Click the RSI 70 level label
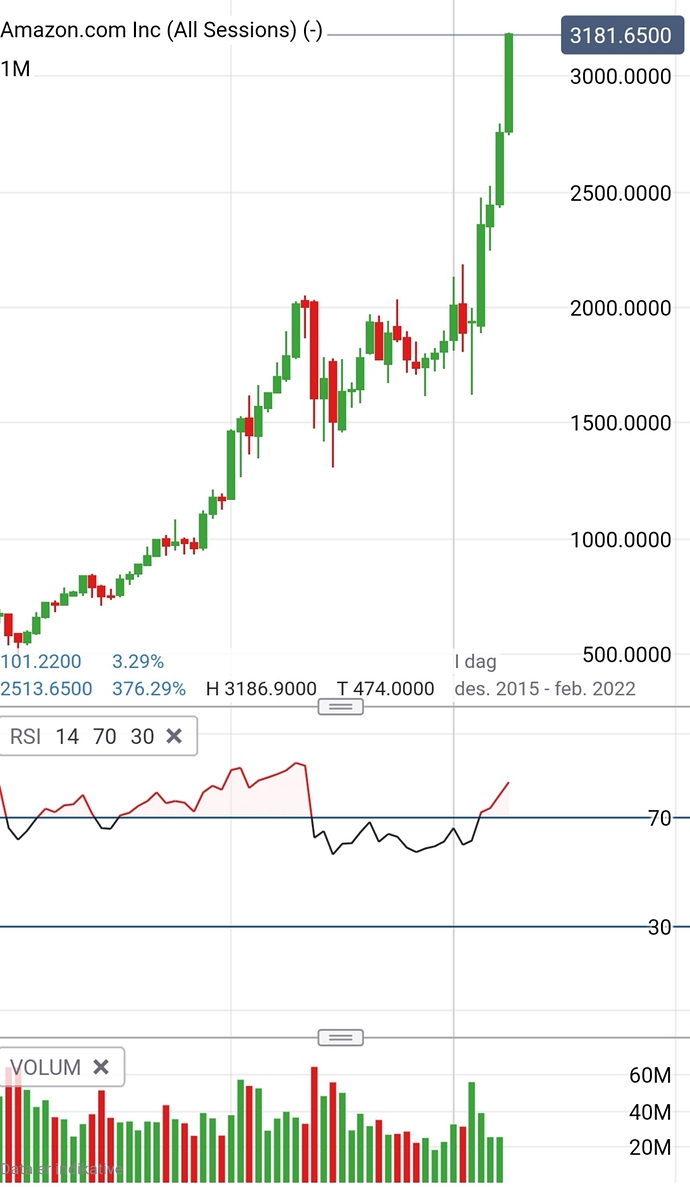 click(660, 818)
